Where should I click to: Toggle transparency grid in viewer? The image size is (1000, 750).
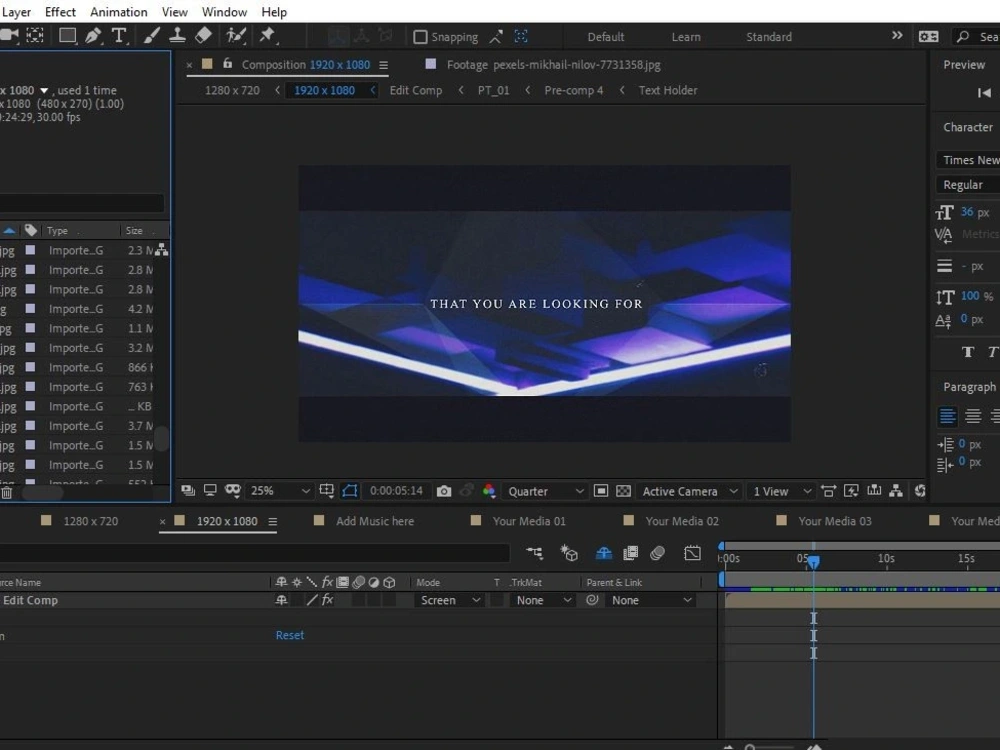coord(624,491)
